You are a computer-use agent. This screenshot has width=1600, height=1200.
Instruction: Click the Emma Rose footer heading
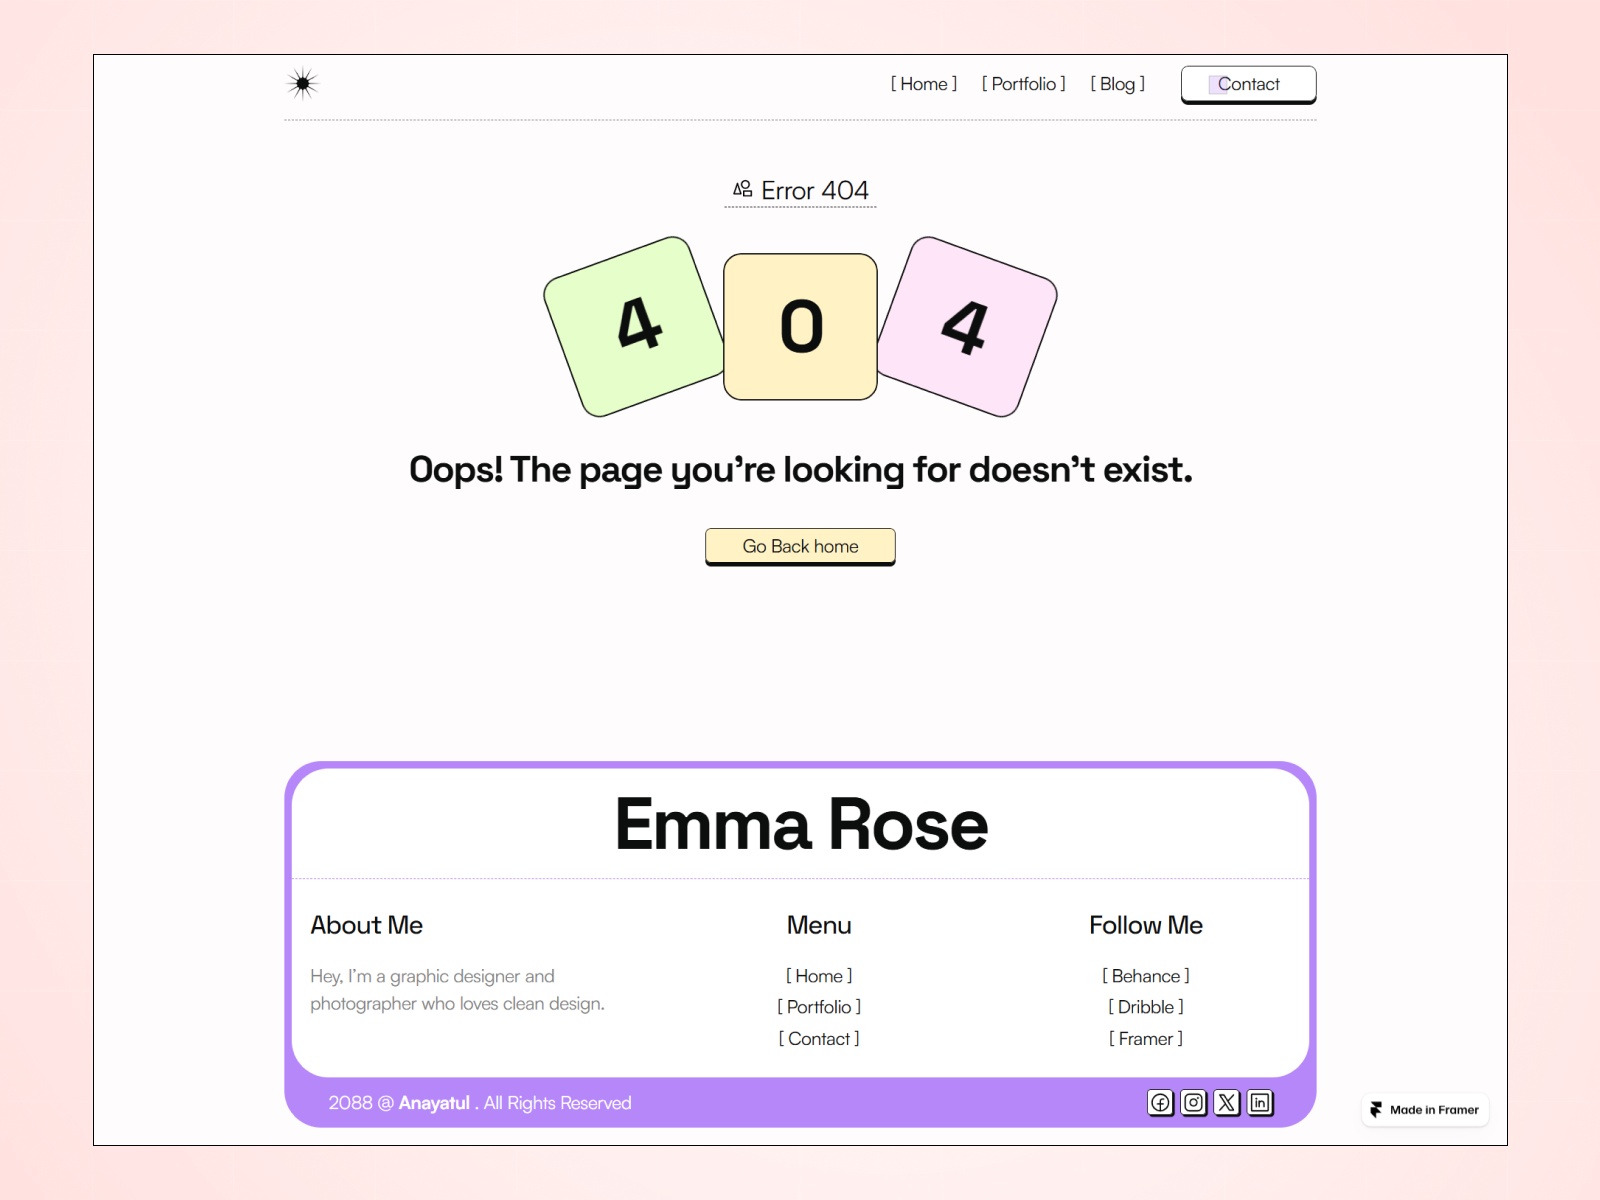802,824
